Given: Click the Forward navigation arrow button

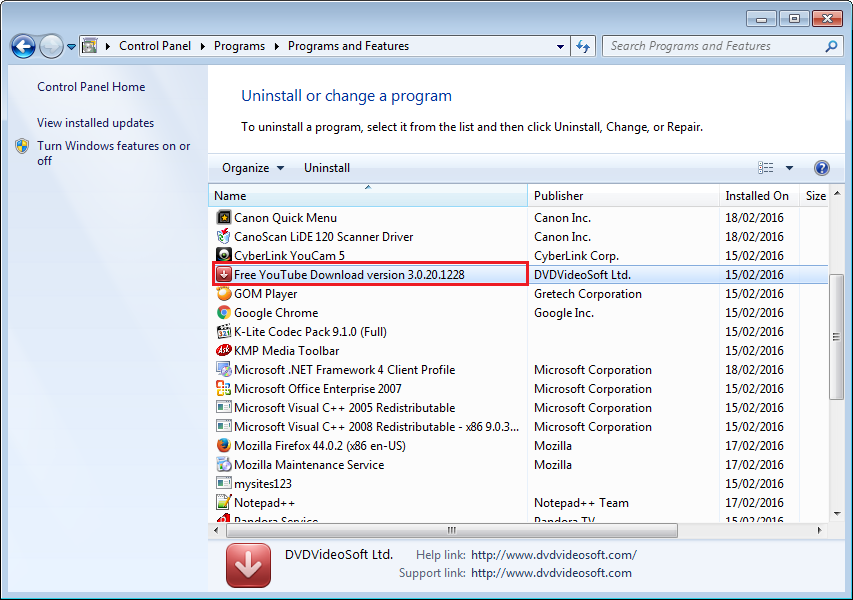Looking at the screenshot, I should pyautogui.click(x=52, y=46).
